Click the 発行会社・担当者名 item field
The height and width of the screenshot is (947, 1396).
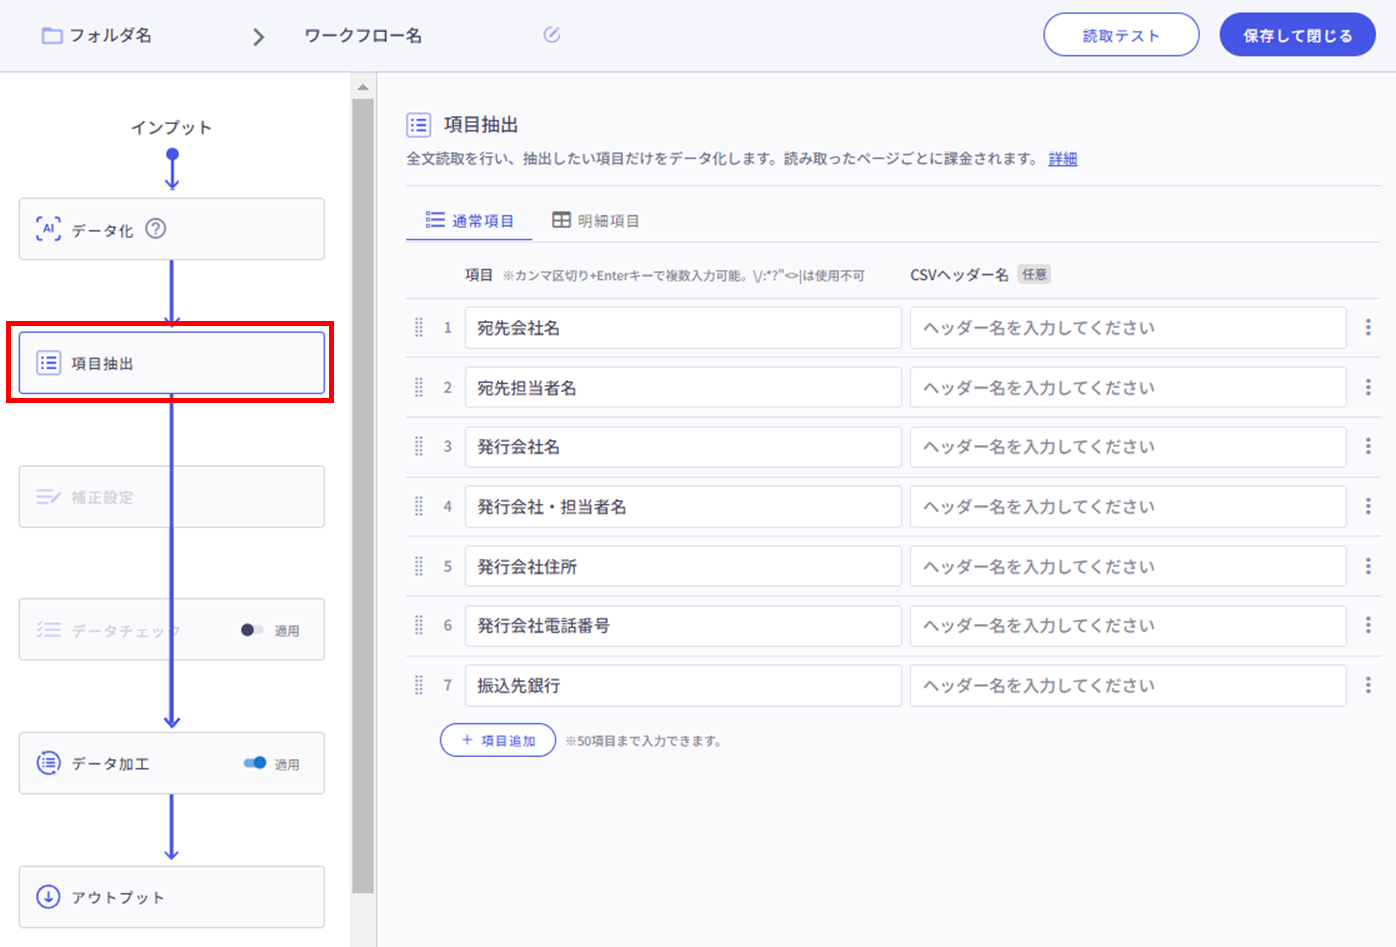(683, 507)
